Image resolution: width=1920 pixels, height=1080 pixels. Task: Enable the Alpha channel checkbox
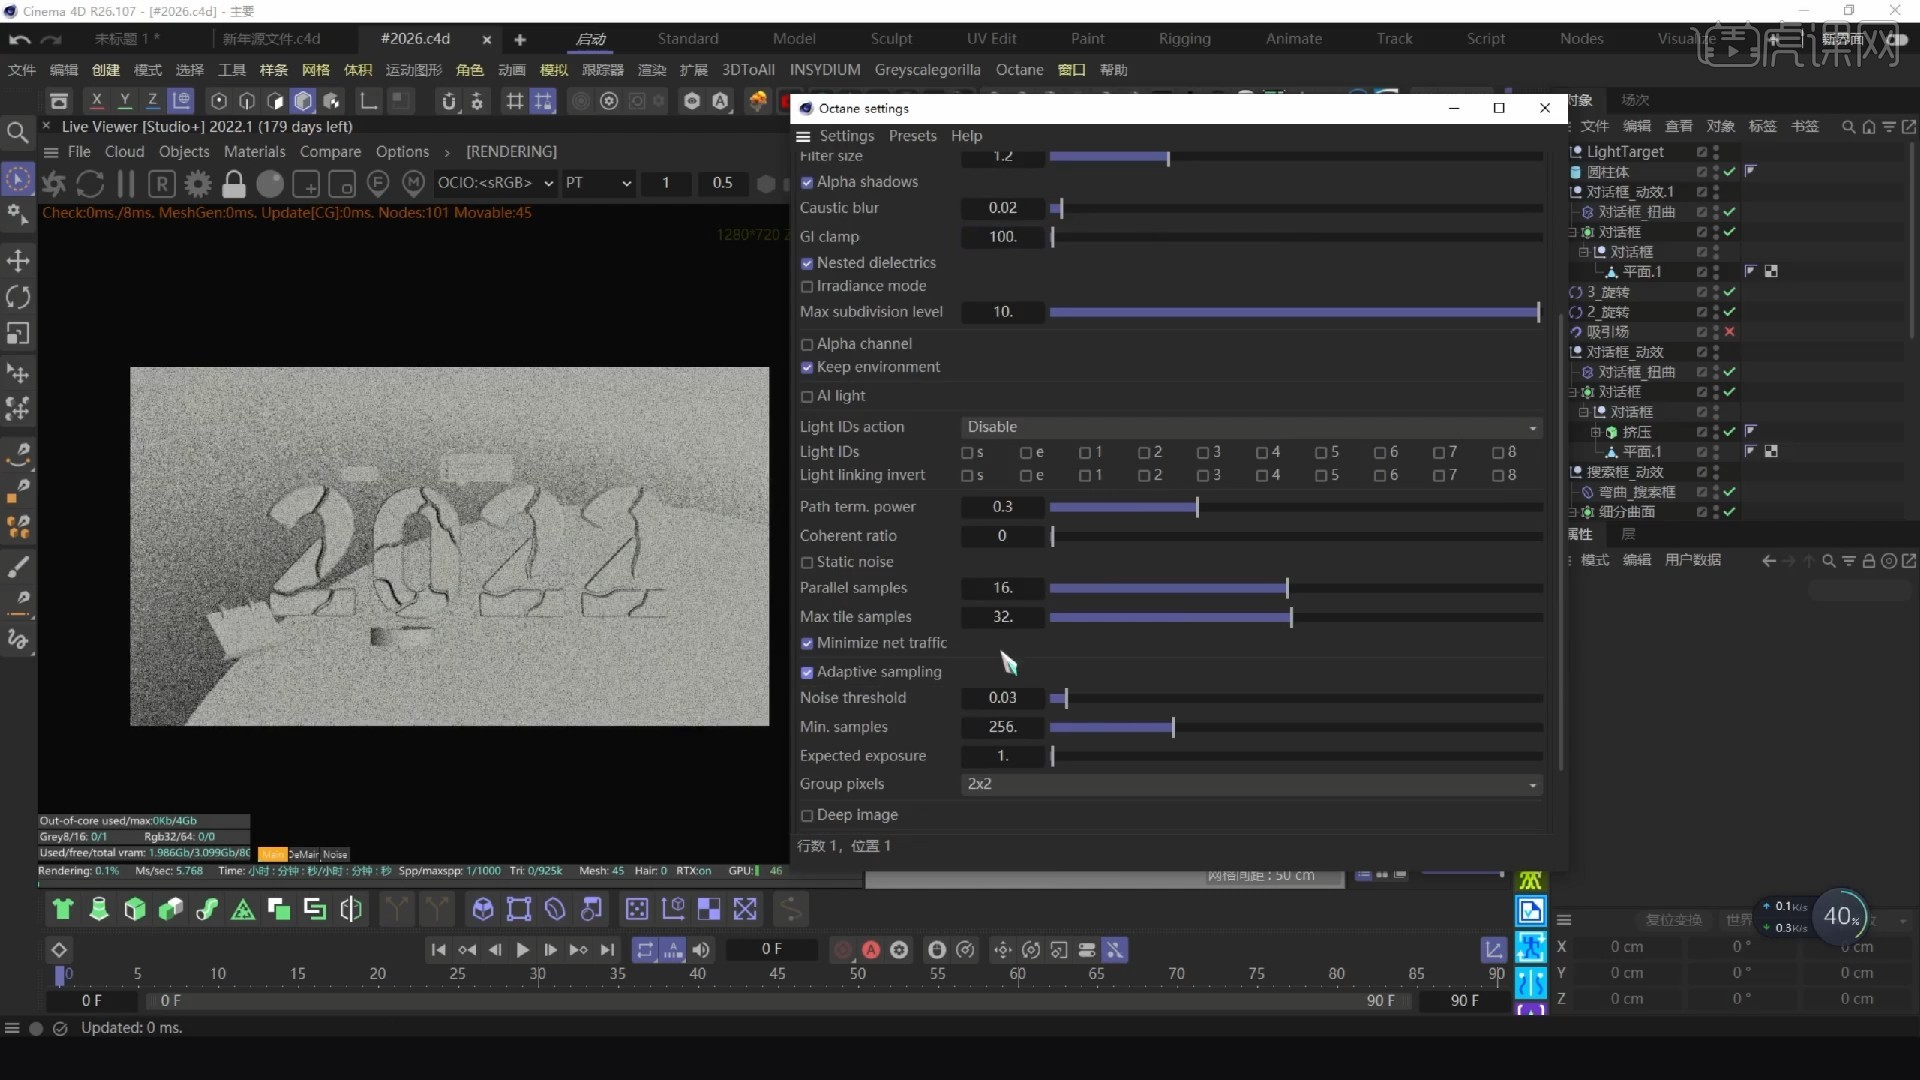[x=807, y=345]
